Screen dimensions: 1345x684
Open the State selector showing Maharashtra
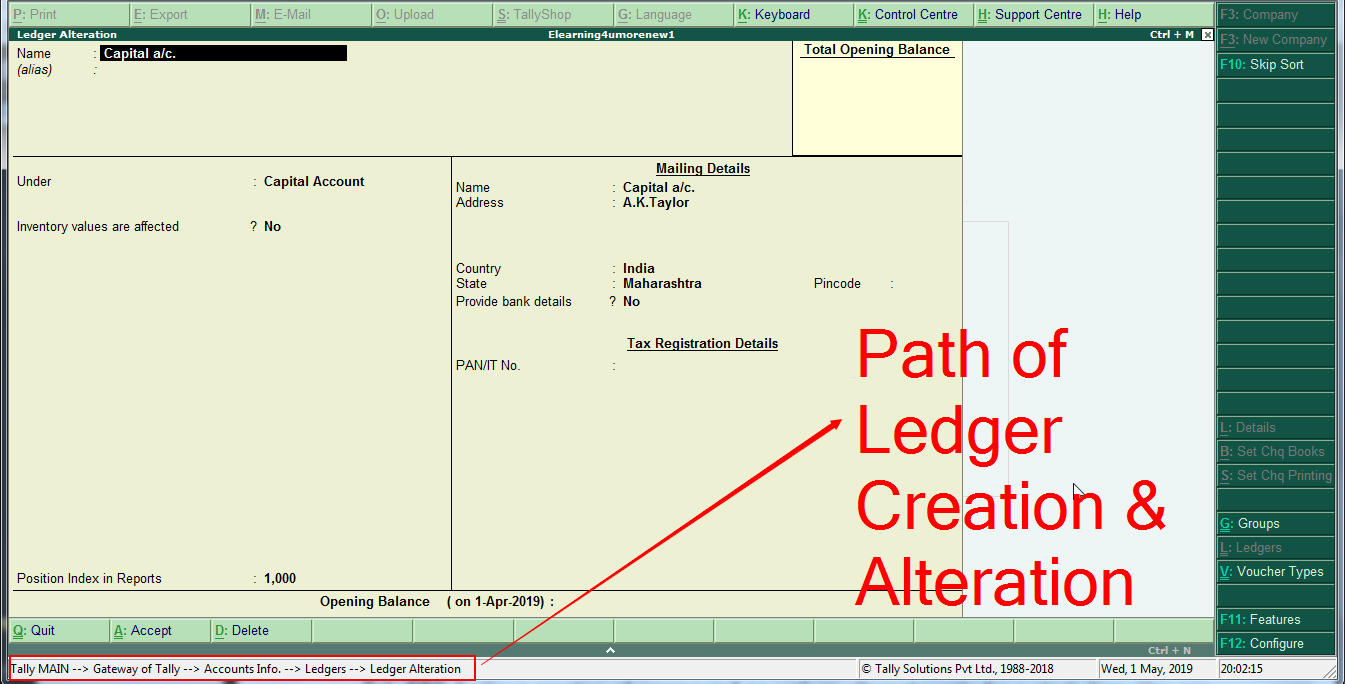point(664,283)
